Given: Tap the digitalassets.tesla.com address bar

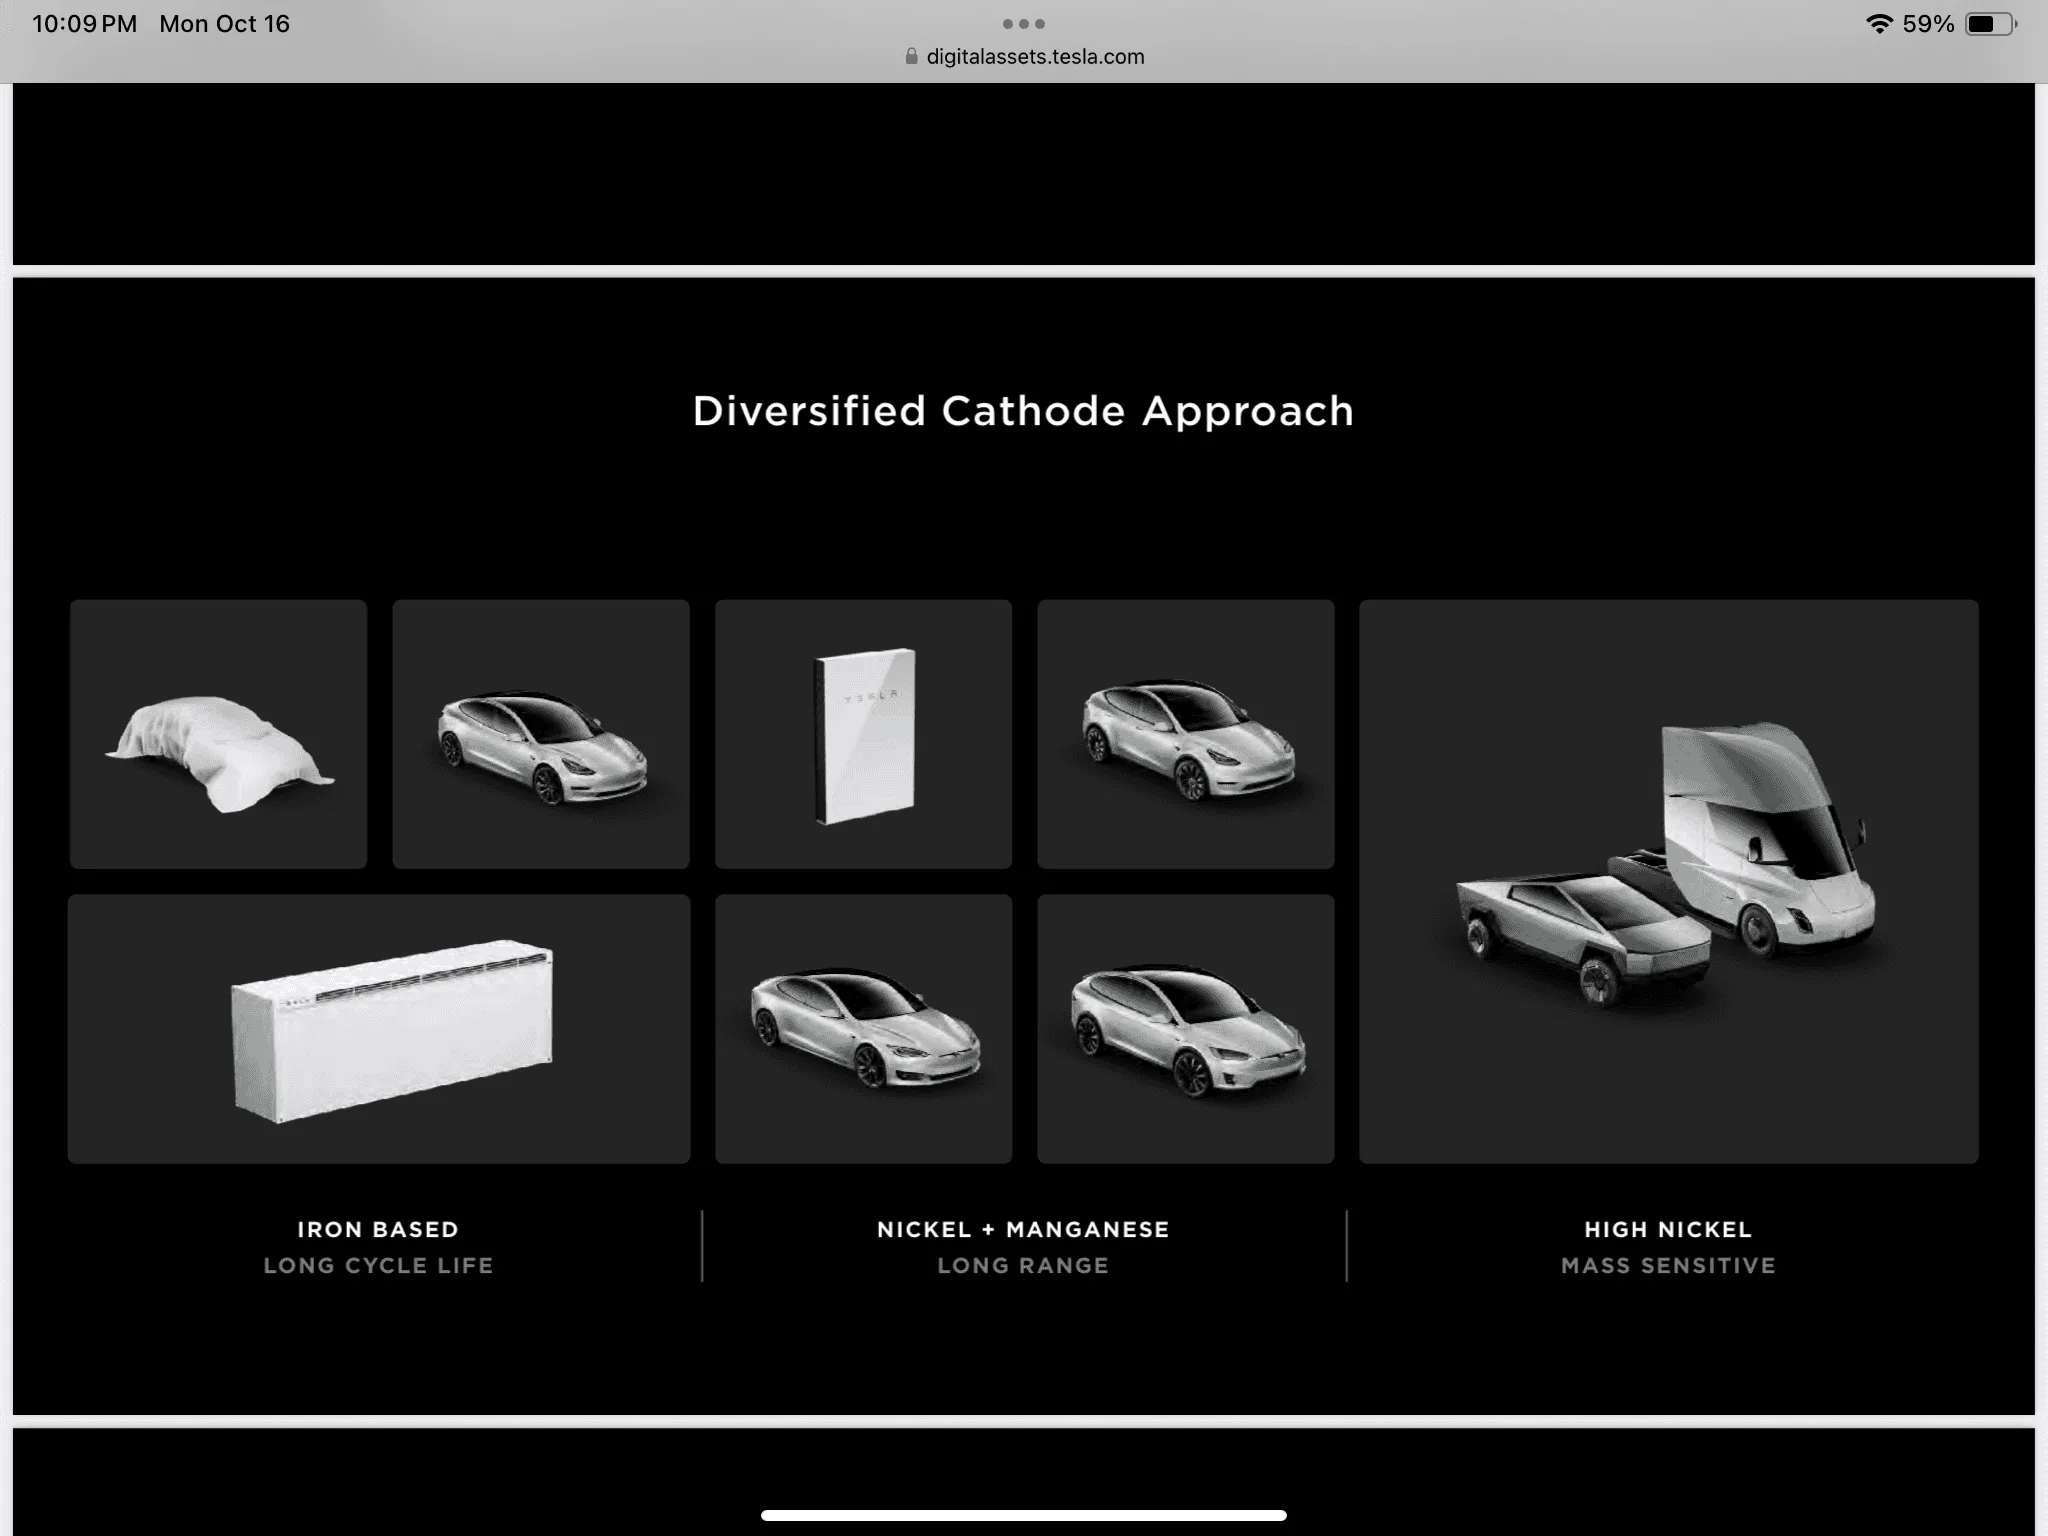Looking at the screenshot, I should click(1024, 57).
